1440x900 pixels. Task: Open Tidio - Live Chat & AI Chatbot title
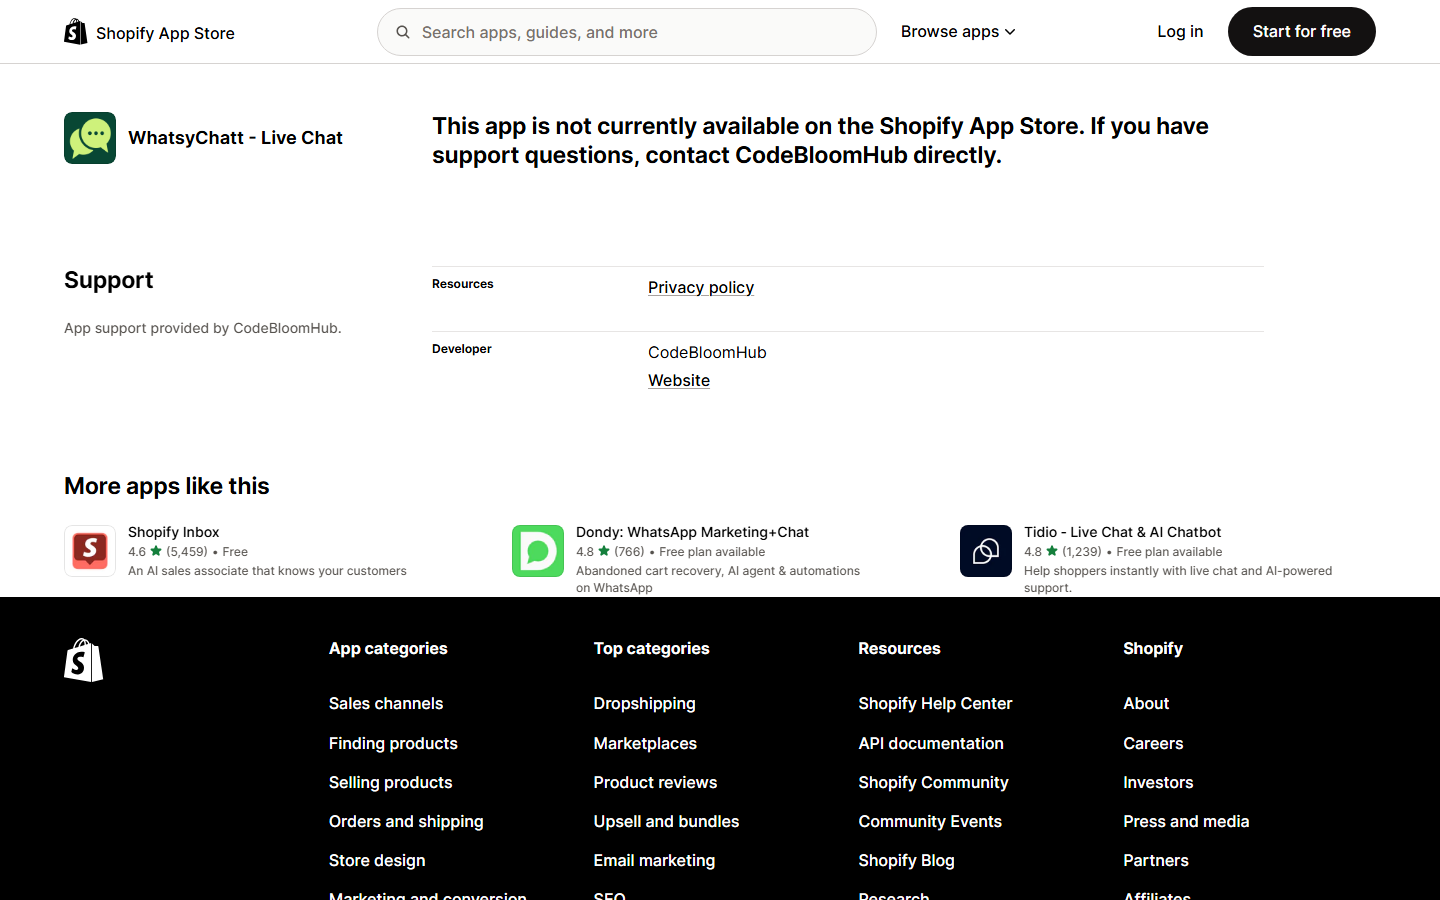(x=1122, y=532)
